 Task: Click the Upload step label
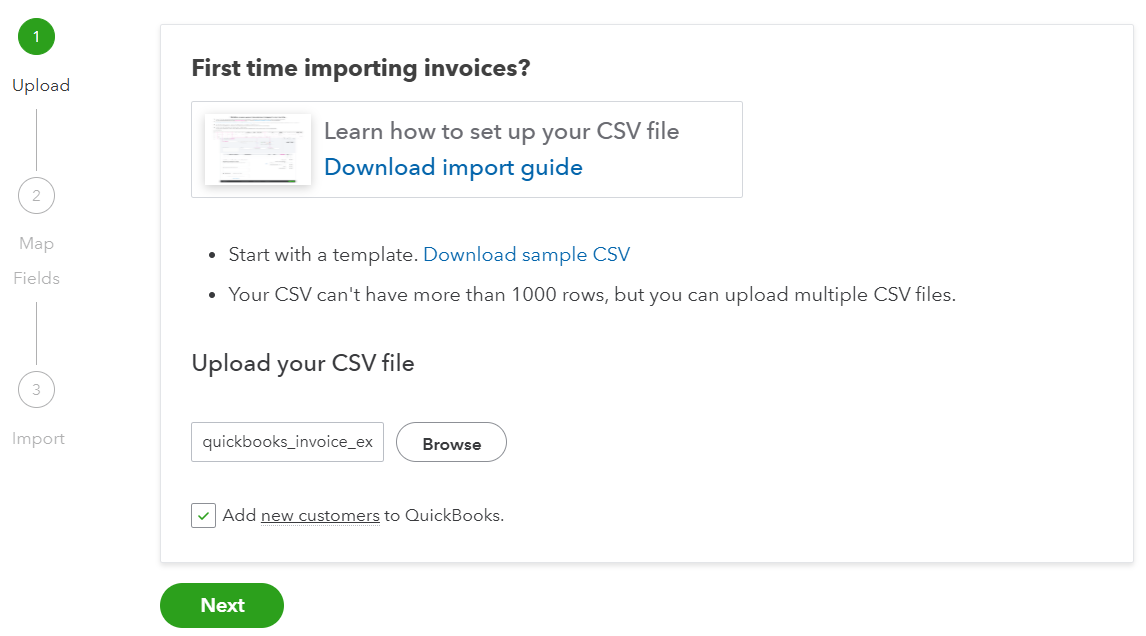pyautogui.click(x=41, y=86)
